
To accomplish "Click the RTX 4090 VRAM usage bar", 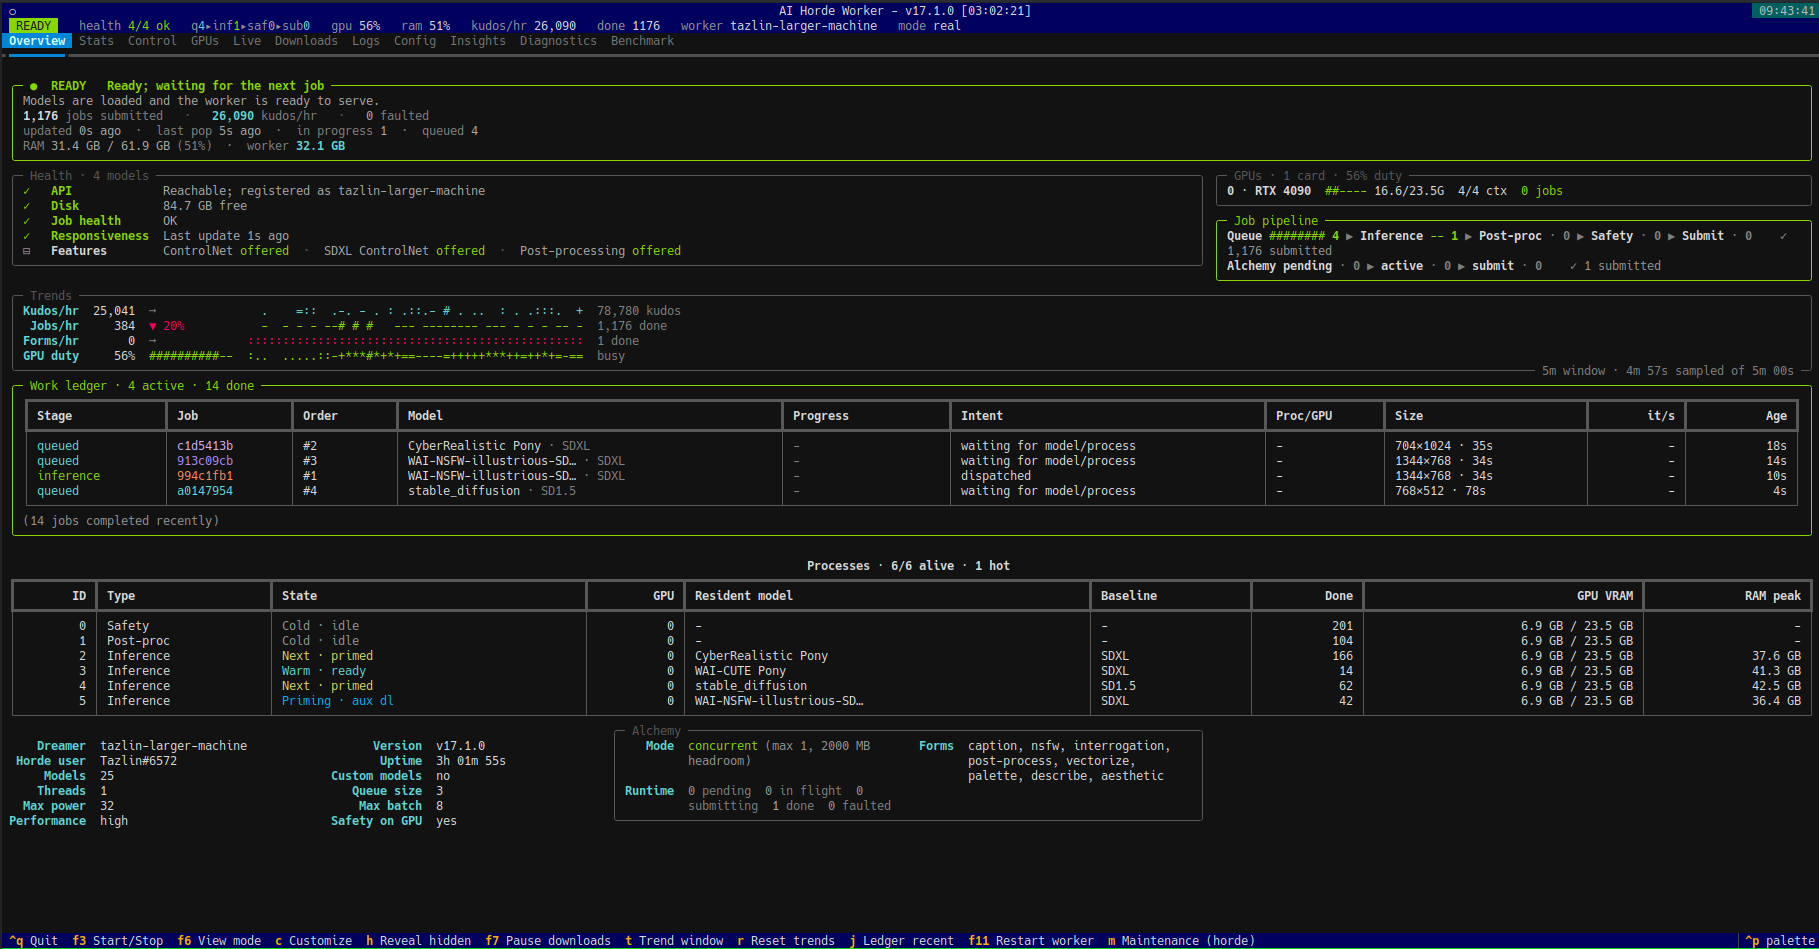I will point(1346,191).
